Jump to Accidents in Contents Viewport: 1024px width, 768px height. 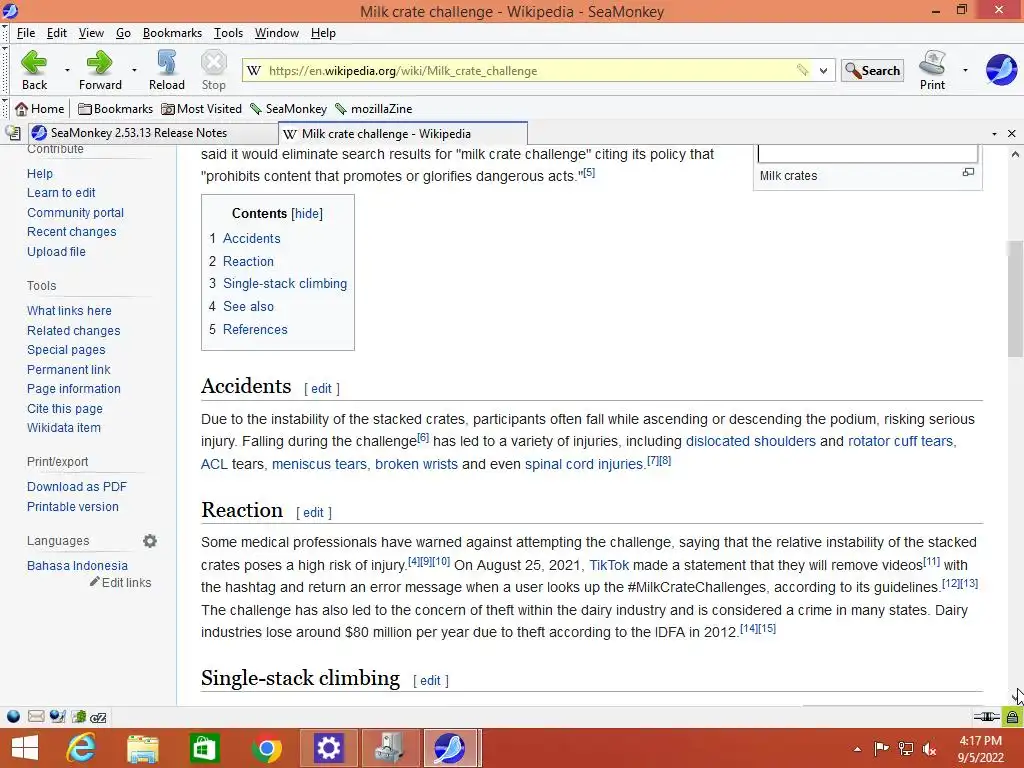point(251,238)
